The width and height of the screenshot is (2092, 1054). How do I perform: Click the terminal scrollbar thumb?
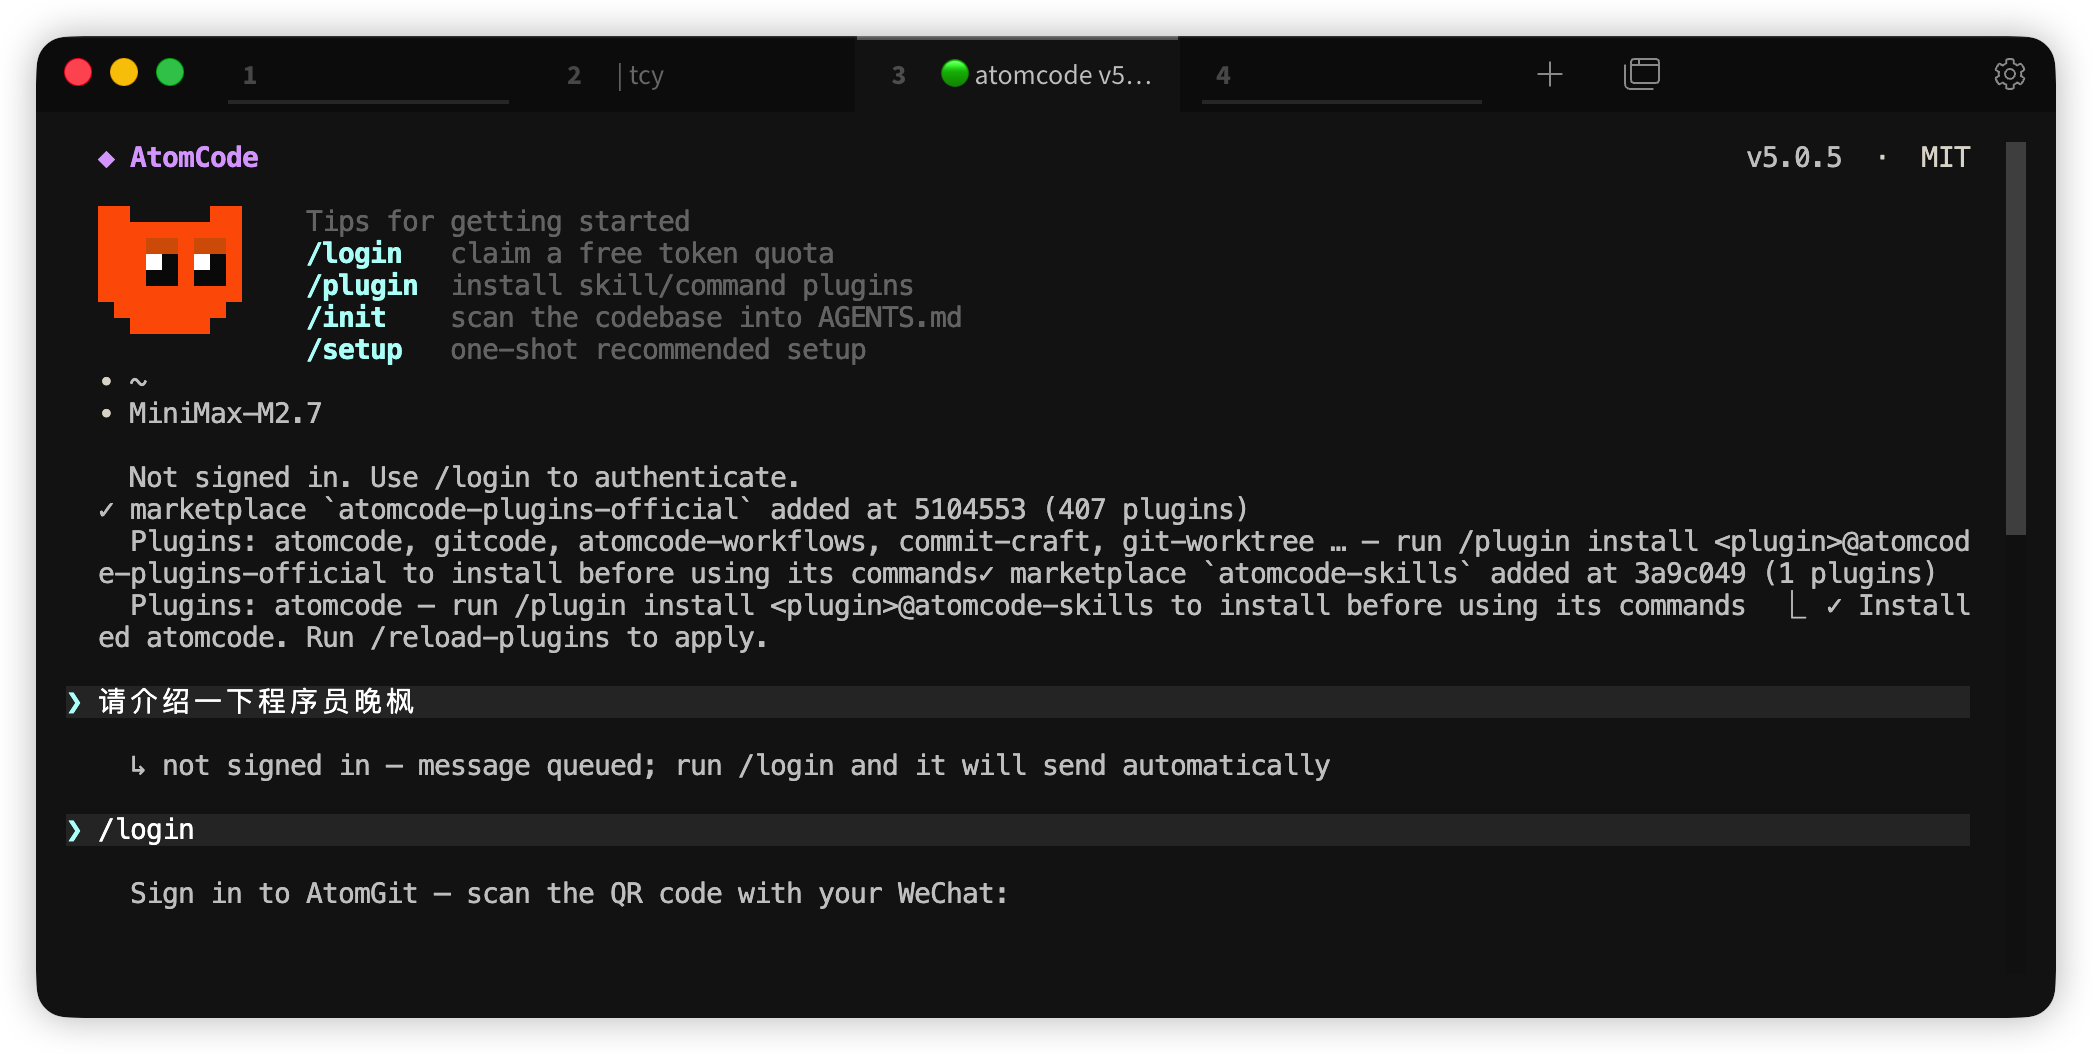tap(2015, 338)
